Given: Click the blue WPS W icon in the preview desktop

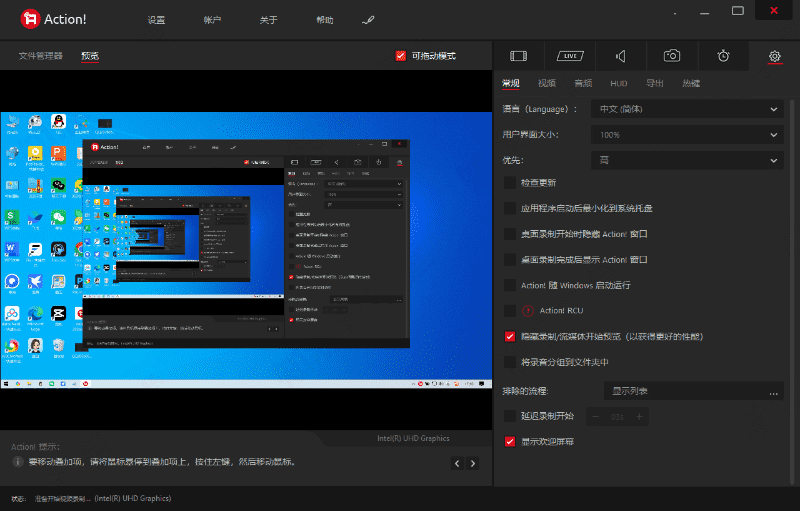Looking at the screenshot, I should click(x=12, y=249).
